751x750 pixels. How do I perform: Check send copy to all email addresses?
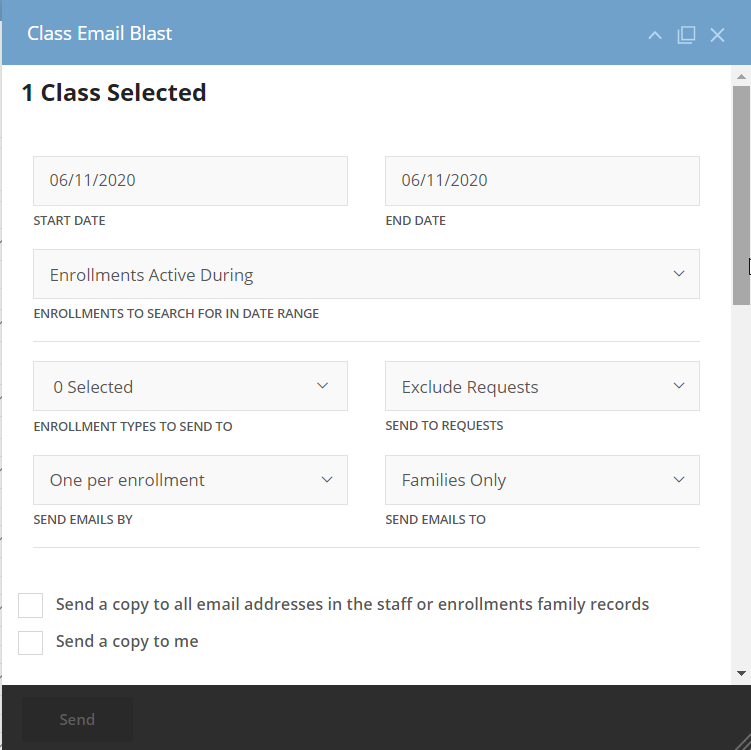coord(31,605)
